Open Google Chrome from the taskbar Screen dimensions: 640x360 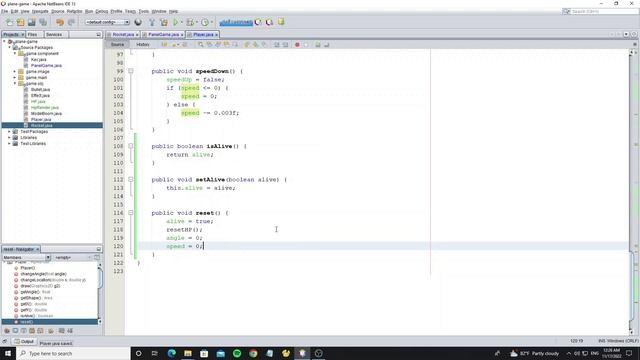coord(253,353)
